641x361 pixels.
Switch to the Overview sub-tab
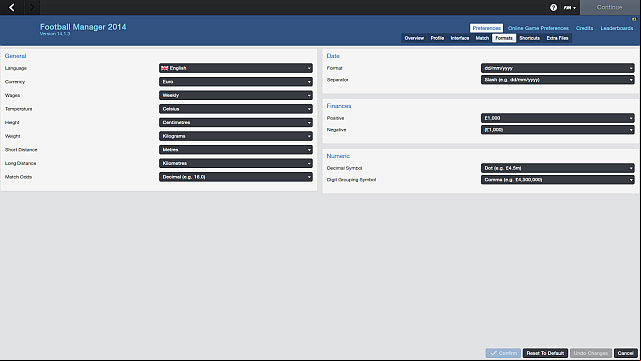pyautogui.click(x=414, y=38)
